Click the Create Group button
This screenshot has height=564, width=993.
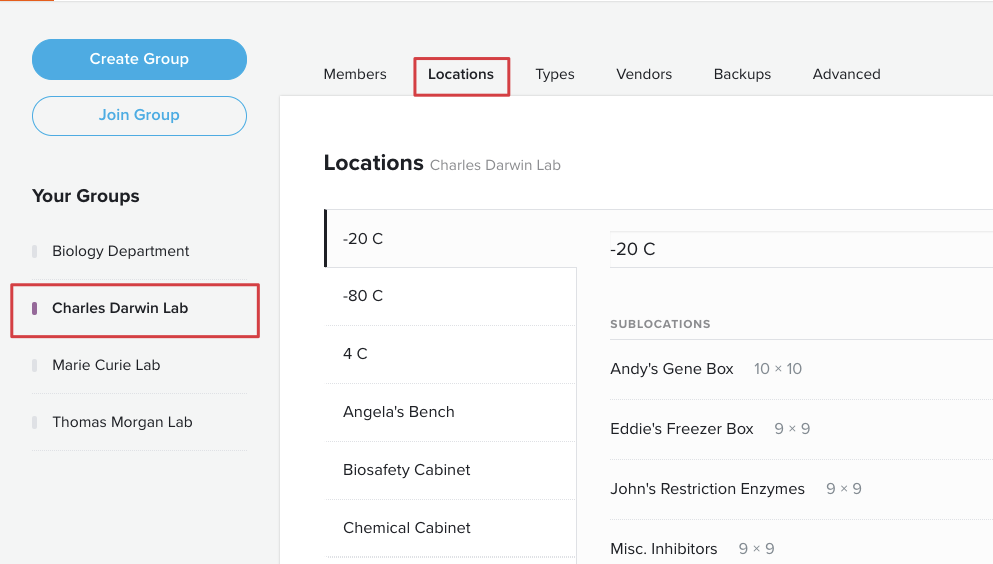139,60
